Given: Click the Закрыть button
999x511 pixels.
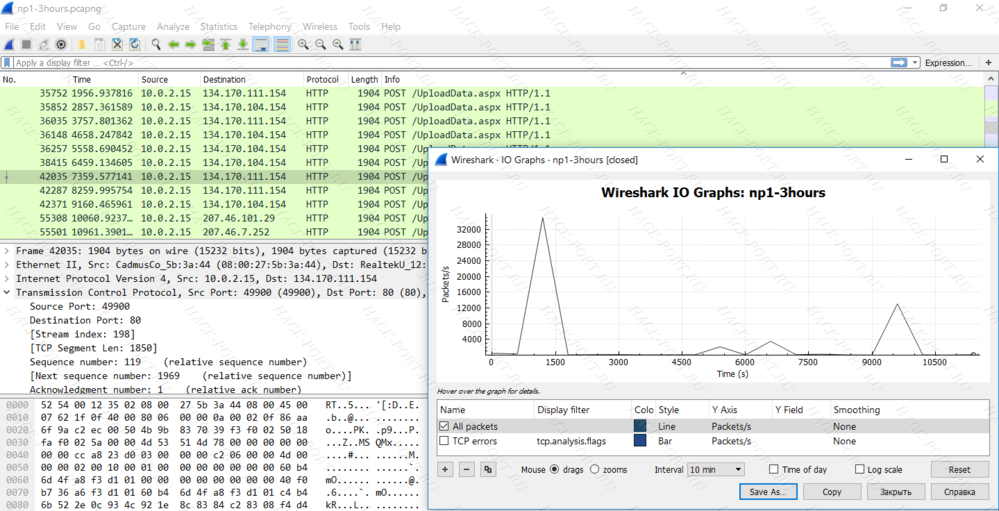Looking at the screenshot, I should click(x=896, y=492).
